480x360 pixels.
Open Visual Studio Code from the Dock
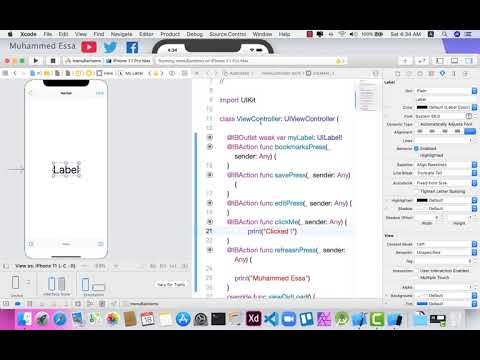coord(271,319)
